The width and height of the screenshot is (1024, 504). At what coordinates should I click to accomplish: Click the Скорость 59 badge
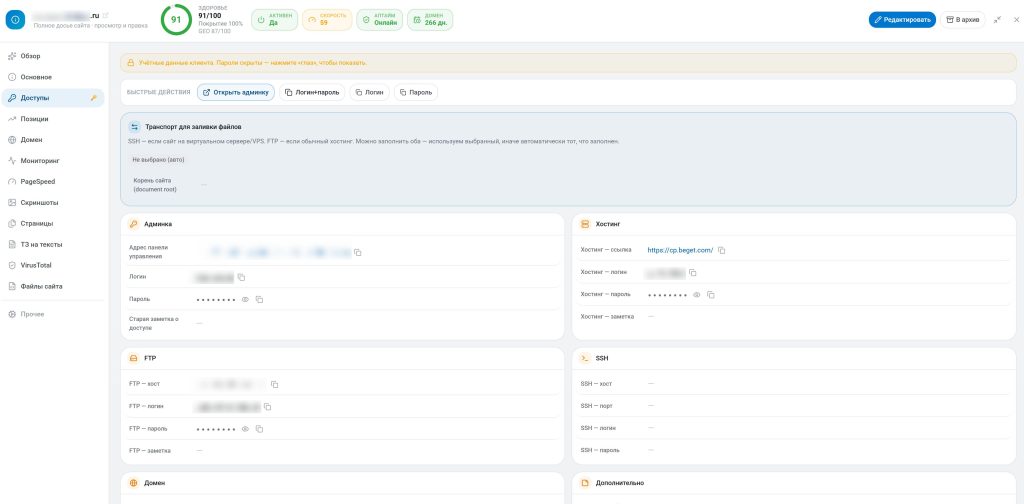[x=327, y=20]
